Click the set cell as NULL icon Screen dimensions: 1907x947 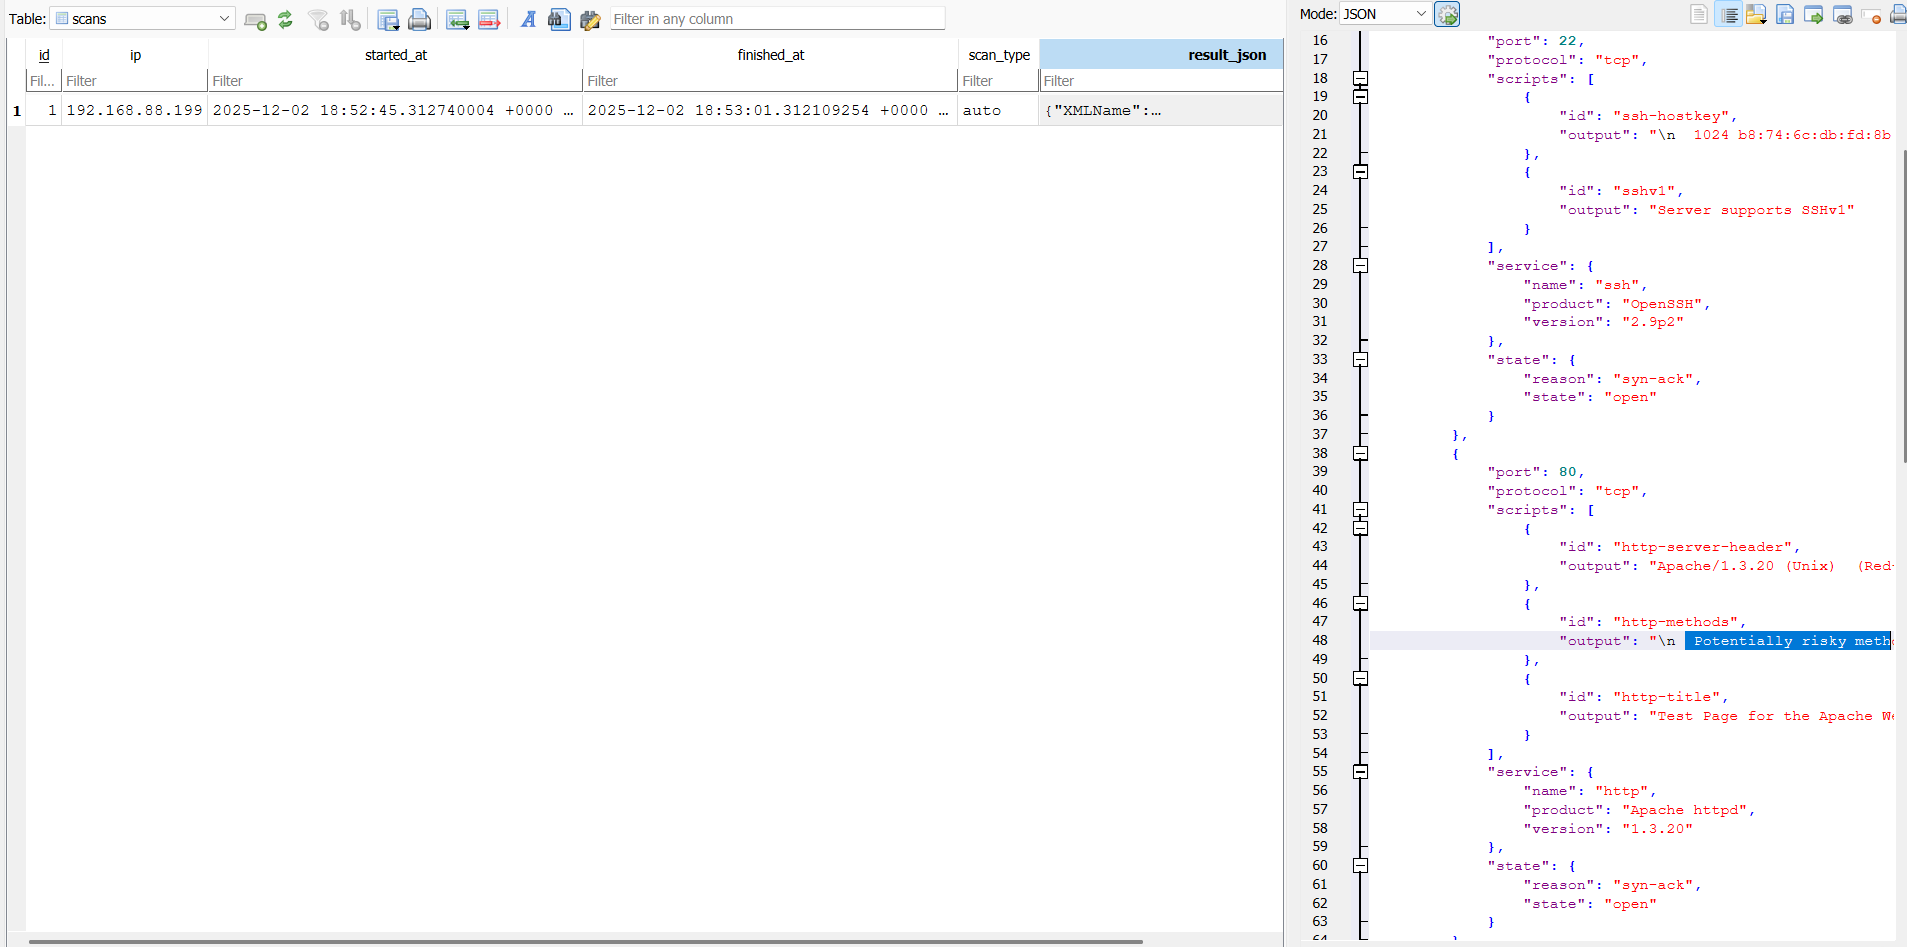click(1871, 14)
